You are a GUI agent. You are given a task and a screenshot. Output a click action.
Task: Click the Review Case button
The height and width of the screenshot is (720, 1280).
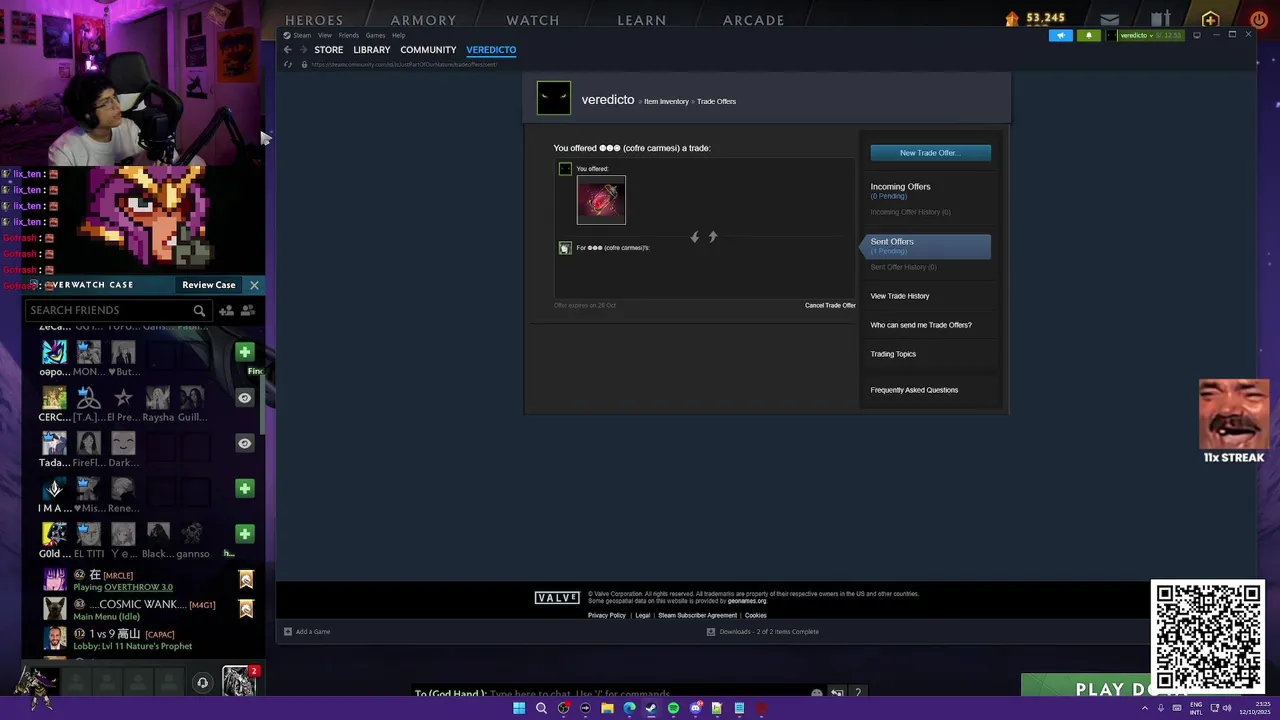pos(209,285)
